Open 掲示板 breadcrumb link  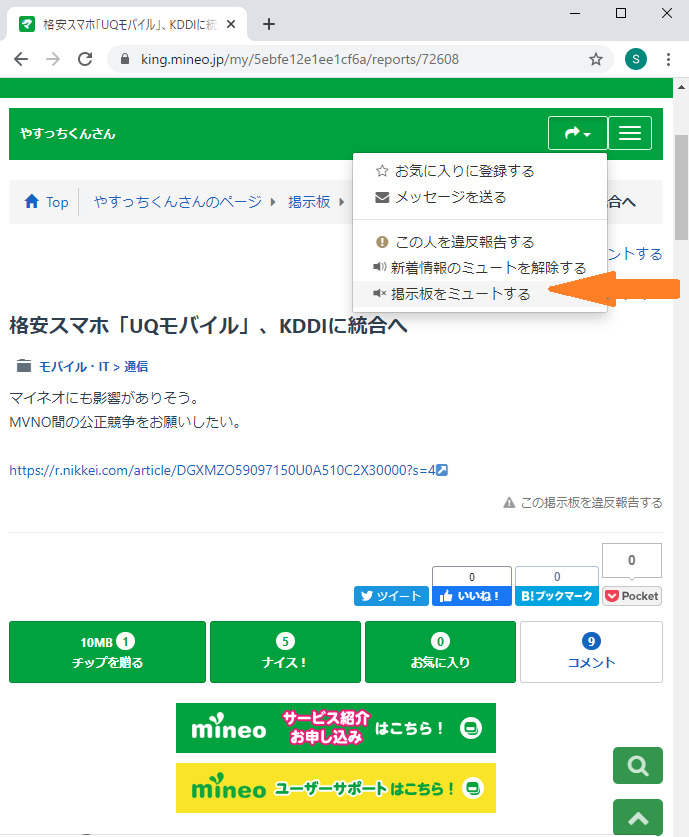pyautogui.click(x=310, y=202)
